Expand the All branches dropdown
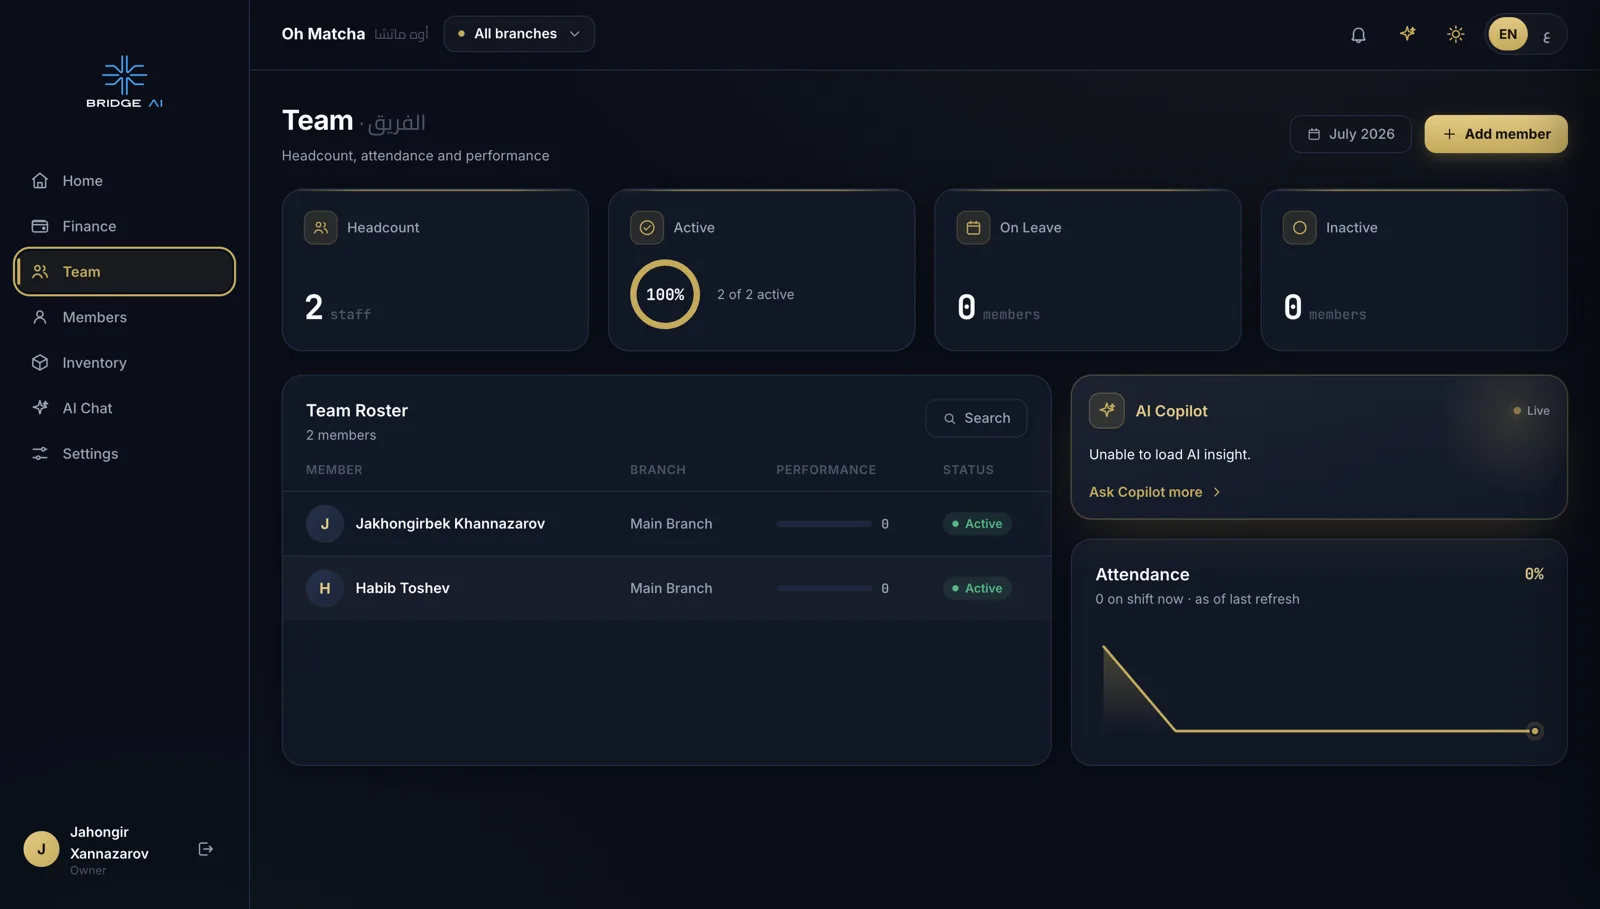This screenshot has width=1600, height=909. pos(519,34)
